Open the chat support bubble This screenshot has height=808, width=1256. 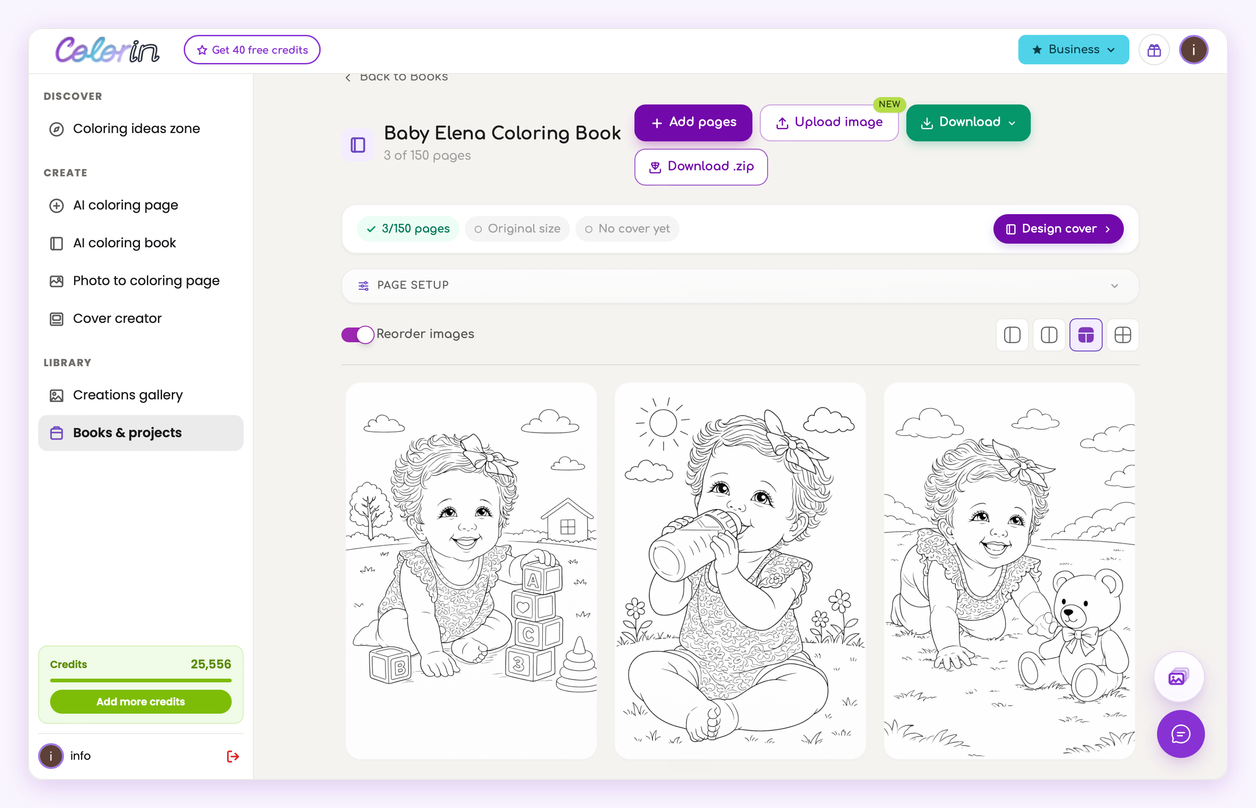pos(1181,734)
